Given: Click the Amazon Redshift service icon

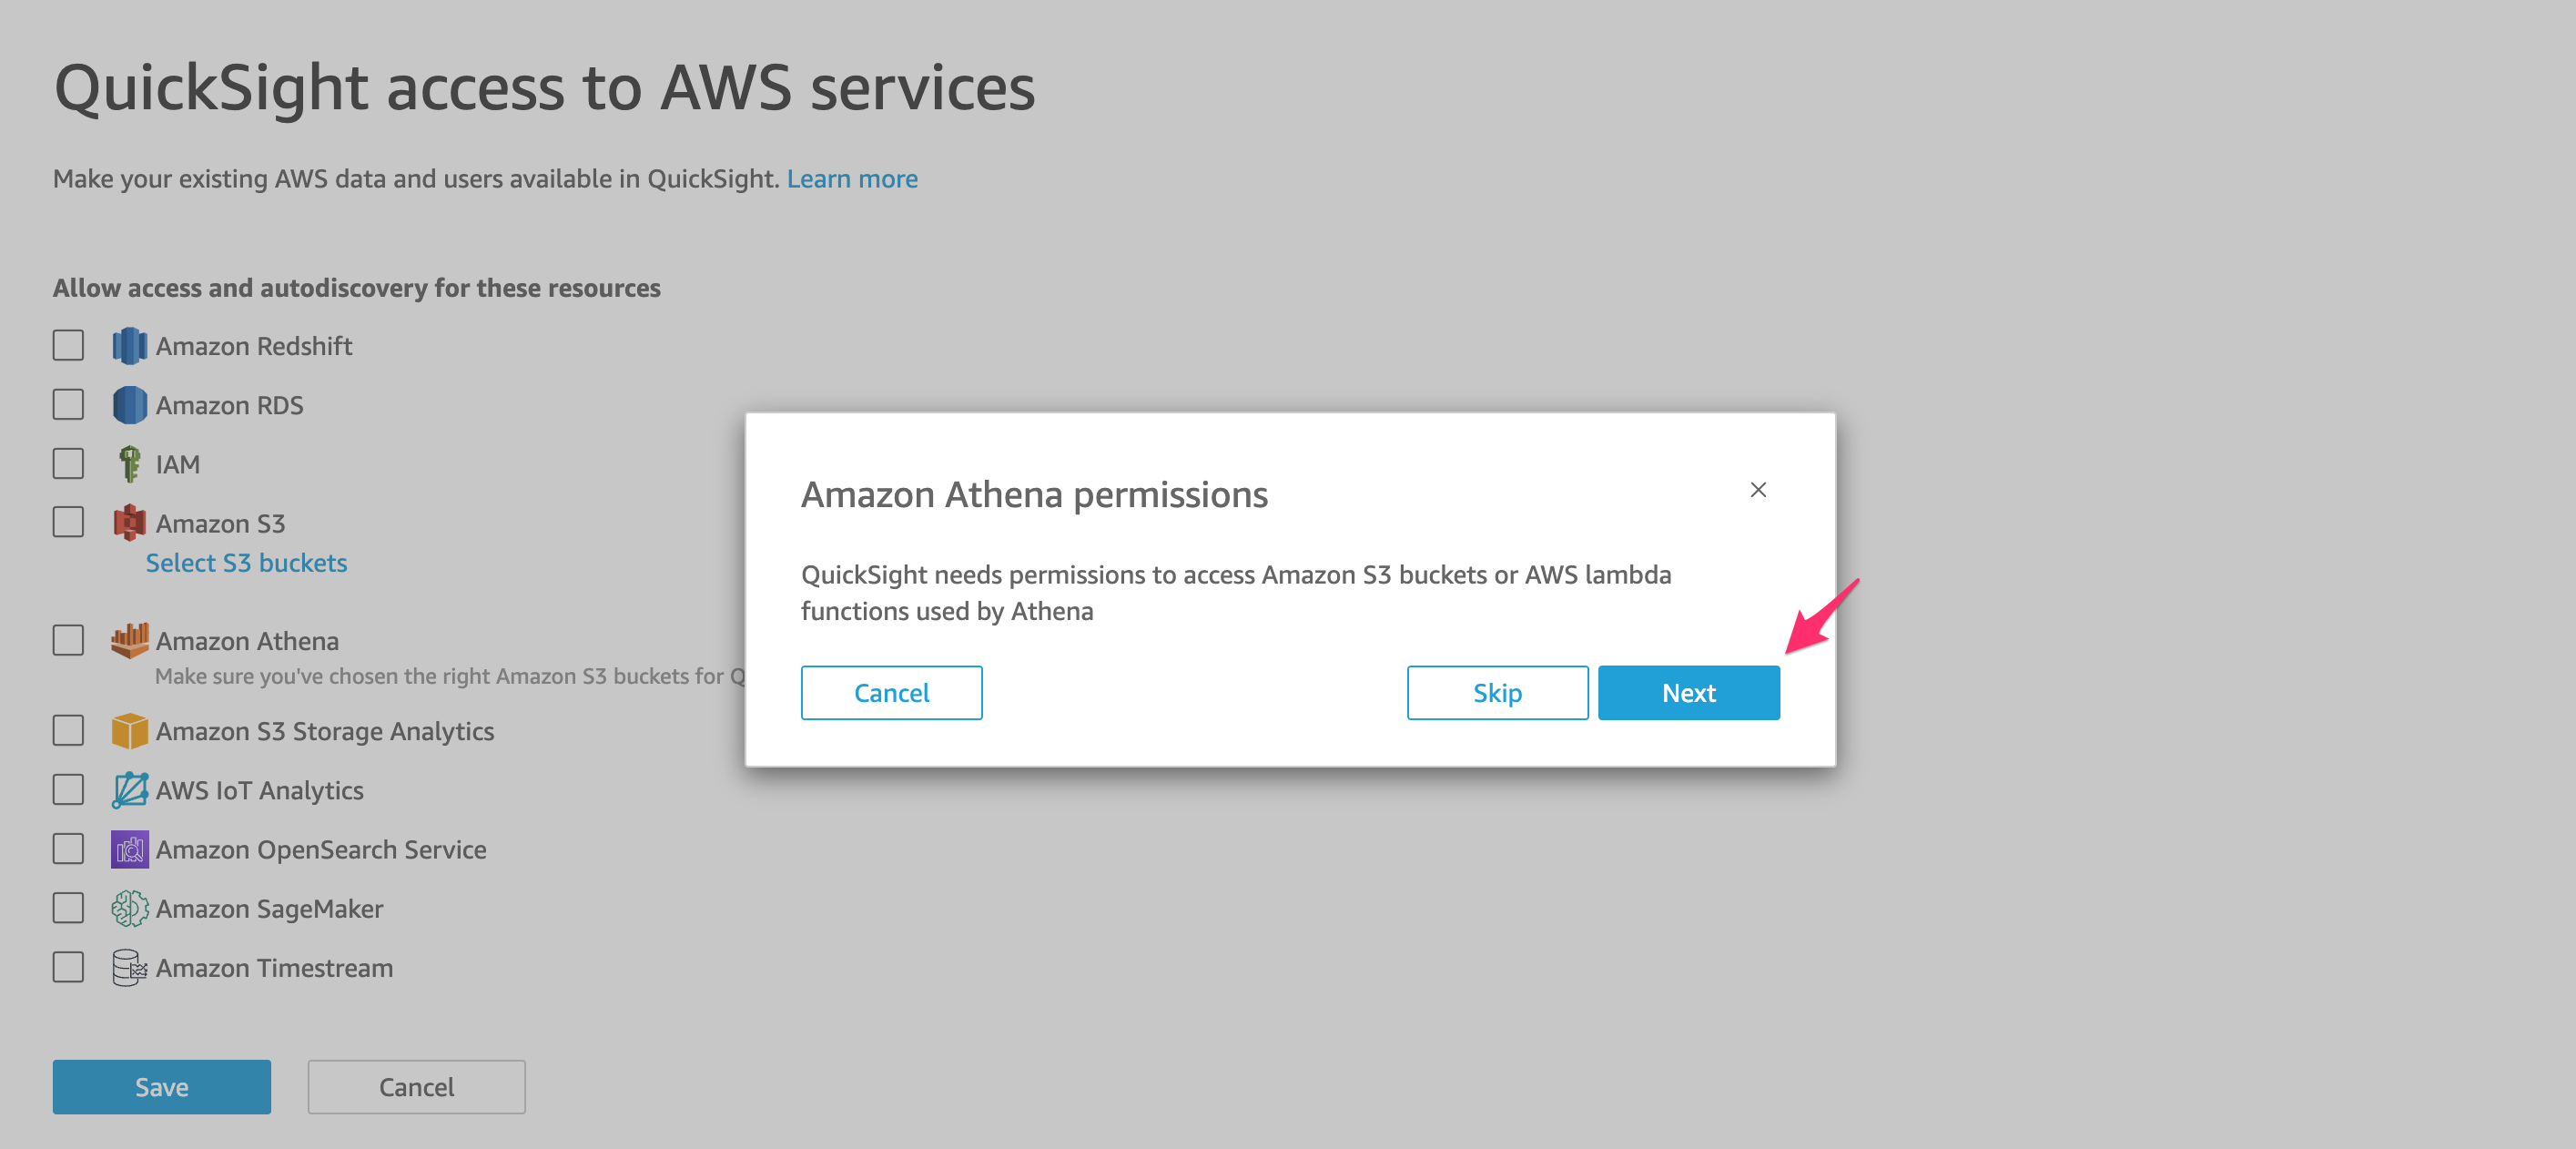Looking at the screenshot, I should click(x=129, y=346).
